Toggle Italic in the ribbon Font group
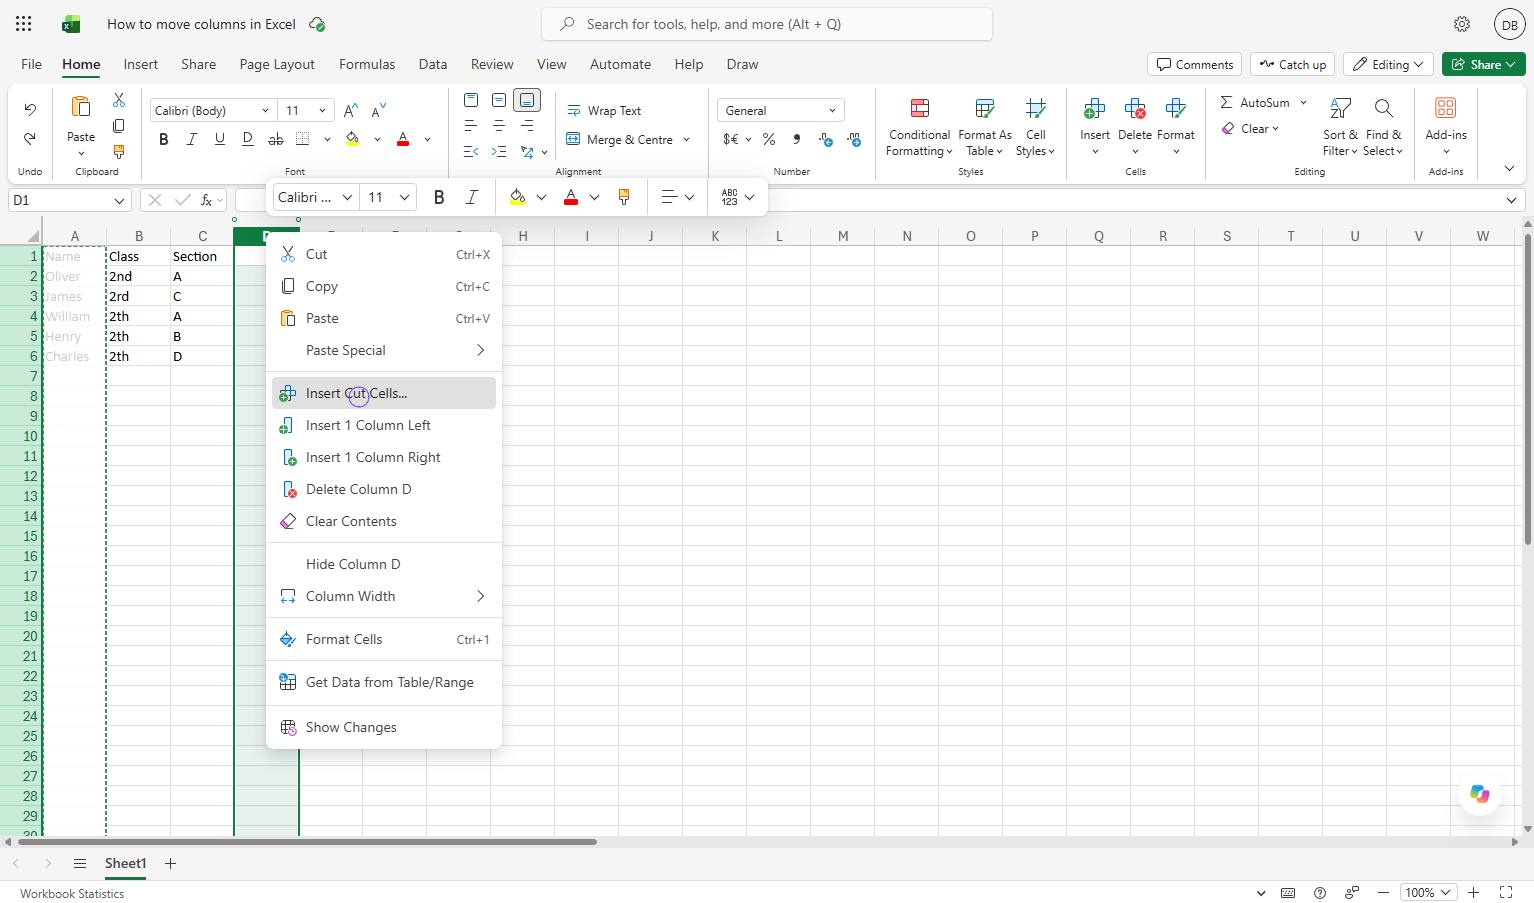Screen dimensions: 1534x903 [x=192, y=139]
